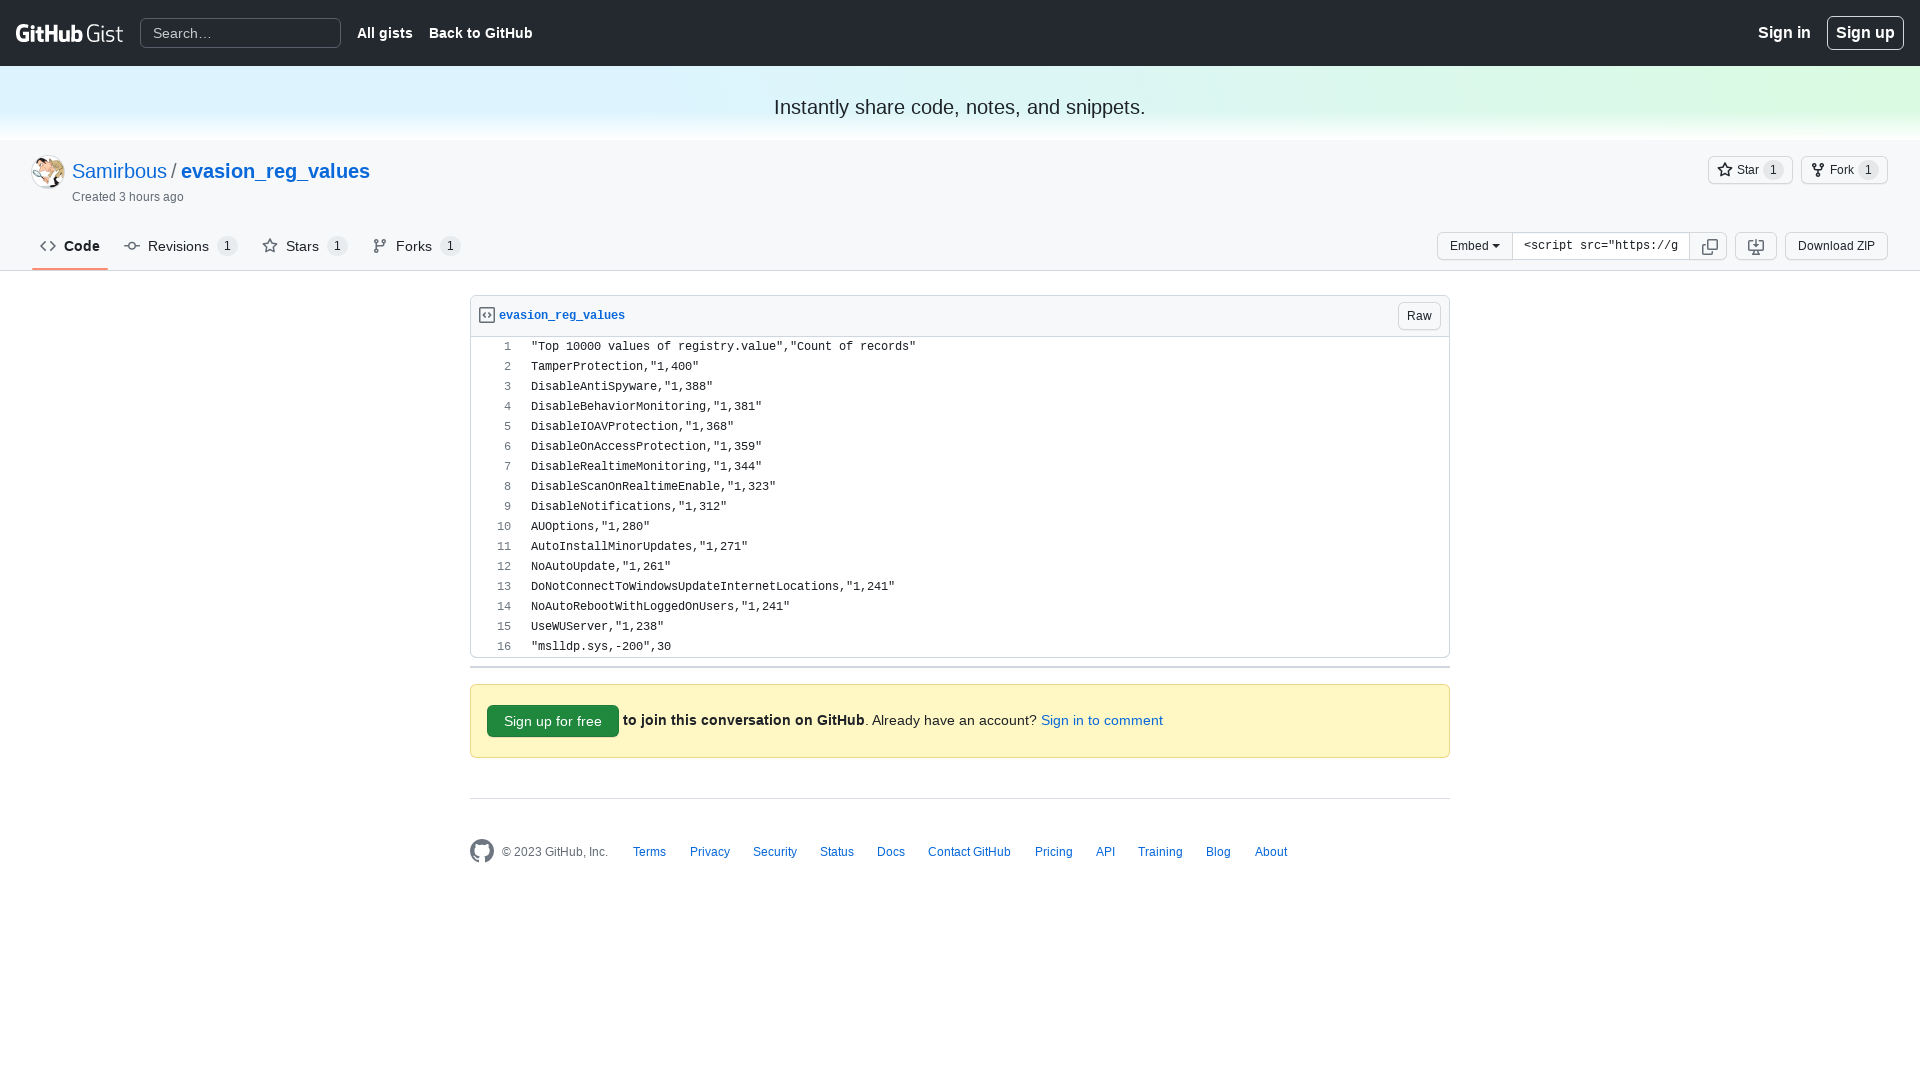The image size is (1920, 1080).
Task: Click Sign in at top right
Action: (x=1784, y=33)
